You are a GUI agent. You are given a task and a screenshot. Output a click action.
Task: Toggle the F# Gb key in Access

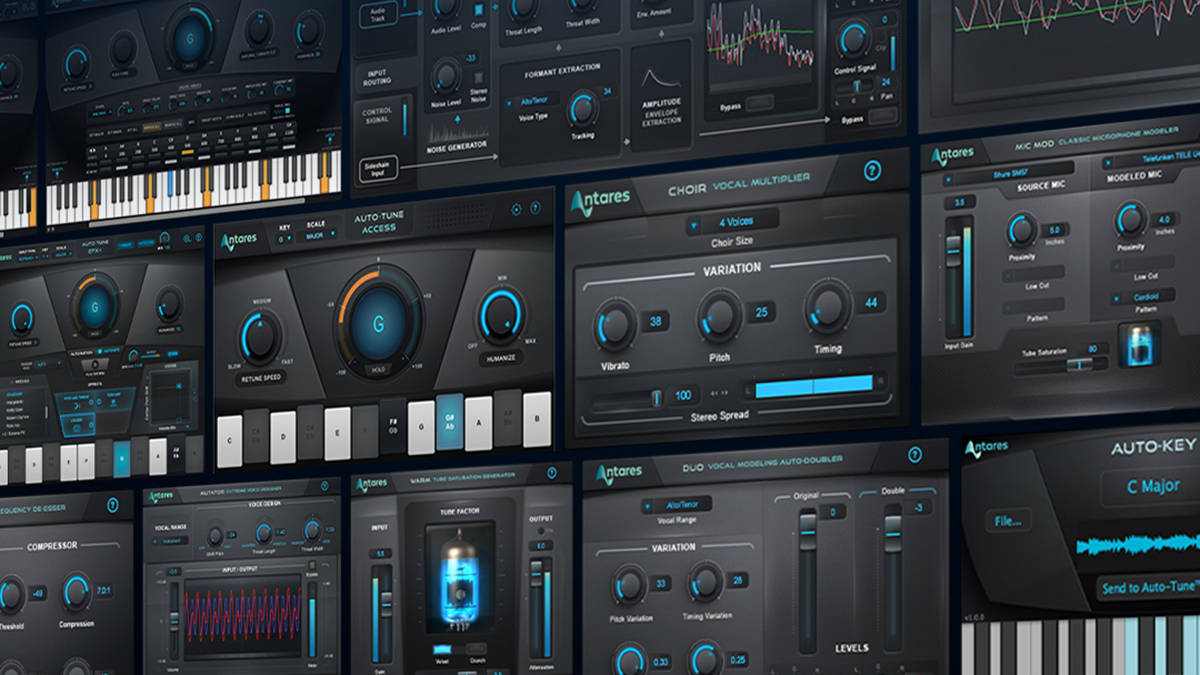point(394,428)
